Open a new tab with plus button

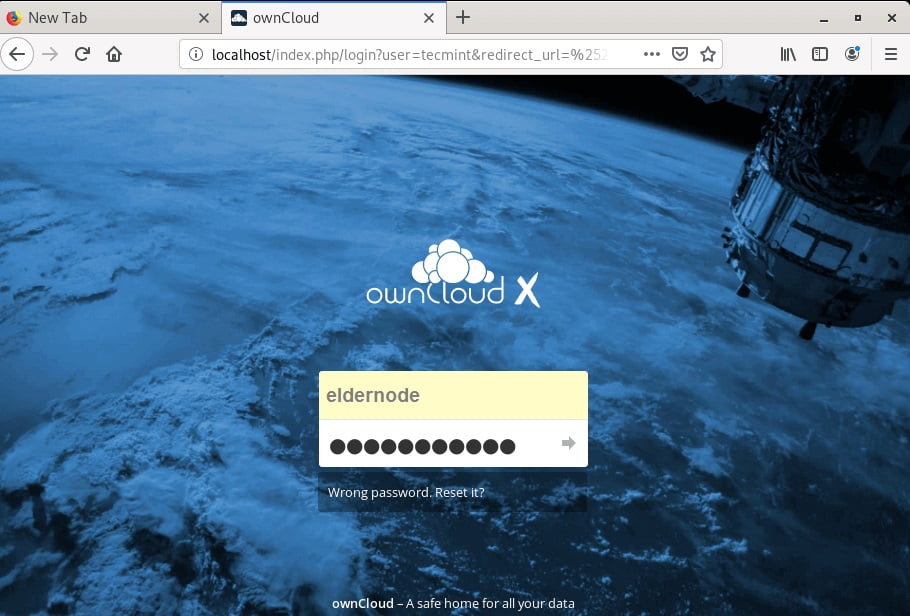[463, 17]
